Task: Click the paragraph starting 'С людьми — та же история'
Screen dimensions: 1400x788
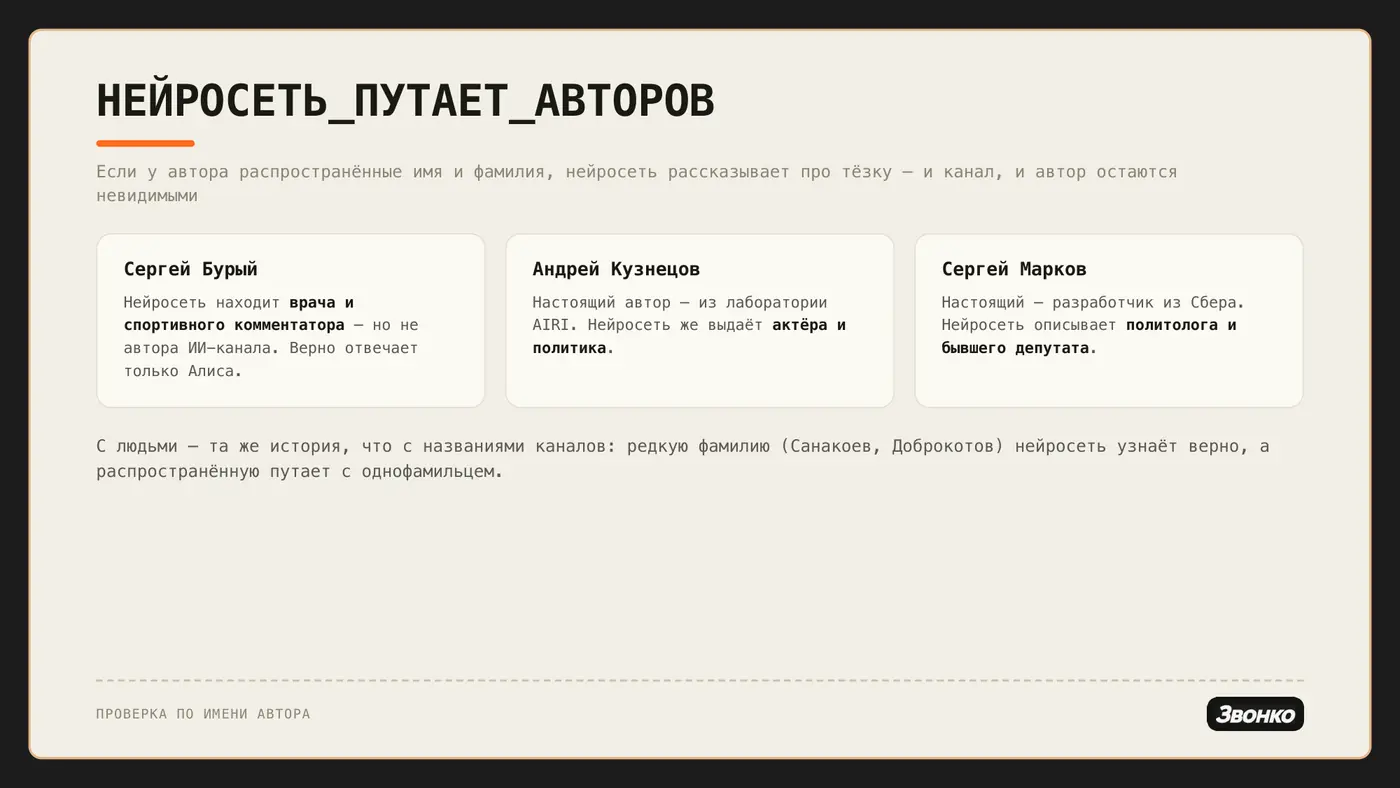Action: pos(683,458)
